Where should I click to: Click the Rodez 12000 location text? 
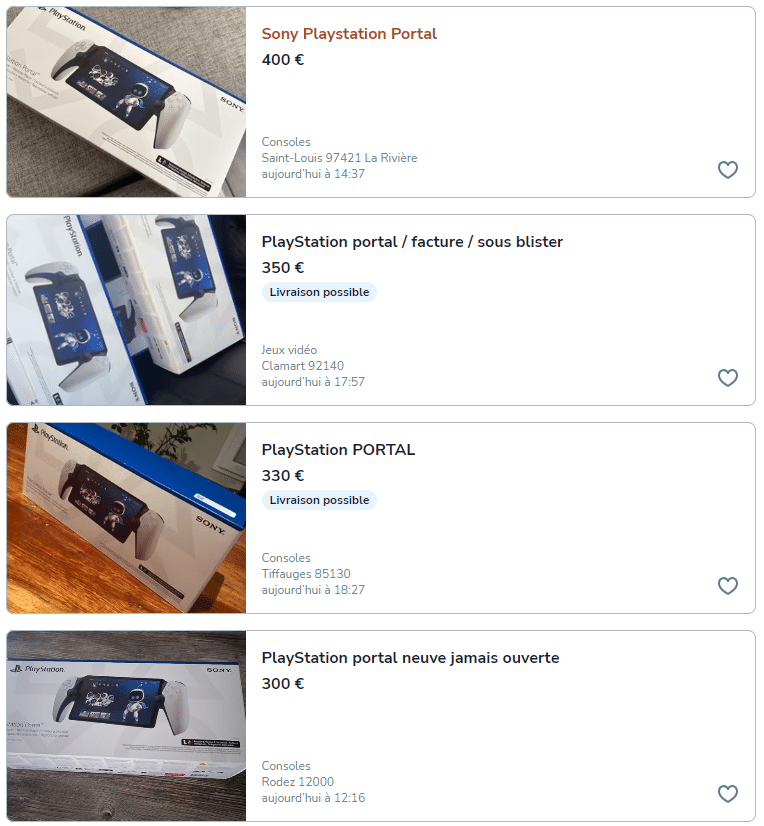298,782
